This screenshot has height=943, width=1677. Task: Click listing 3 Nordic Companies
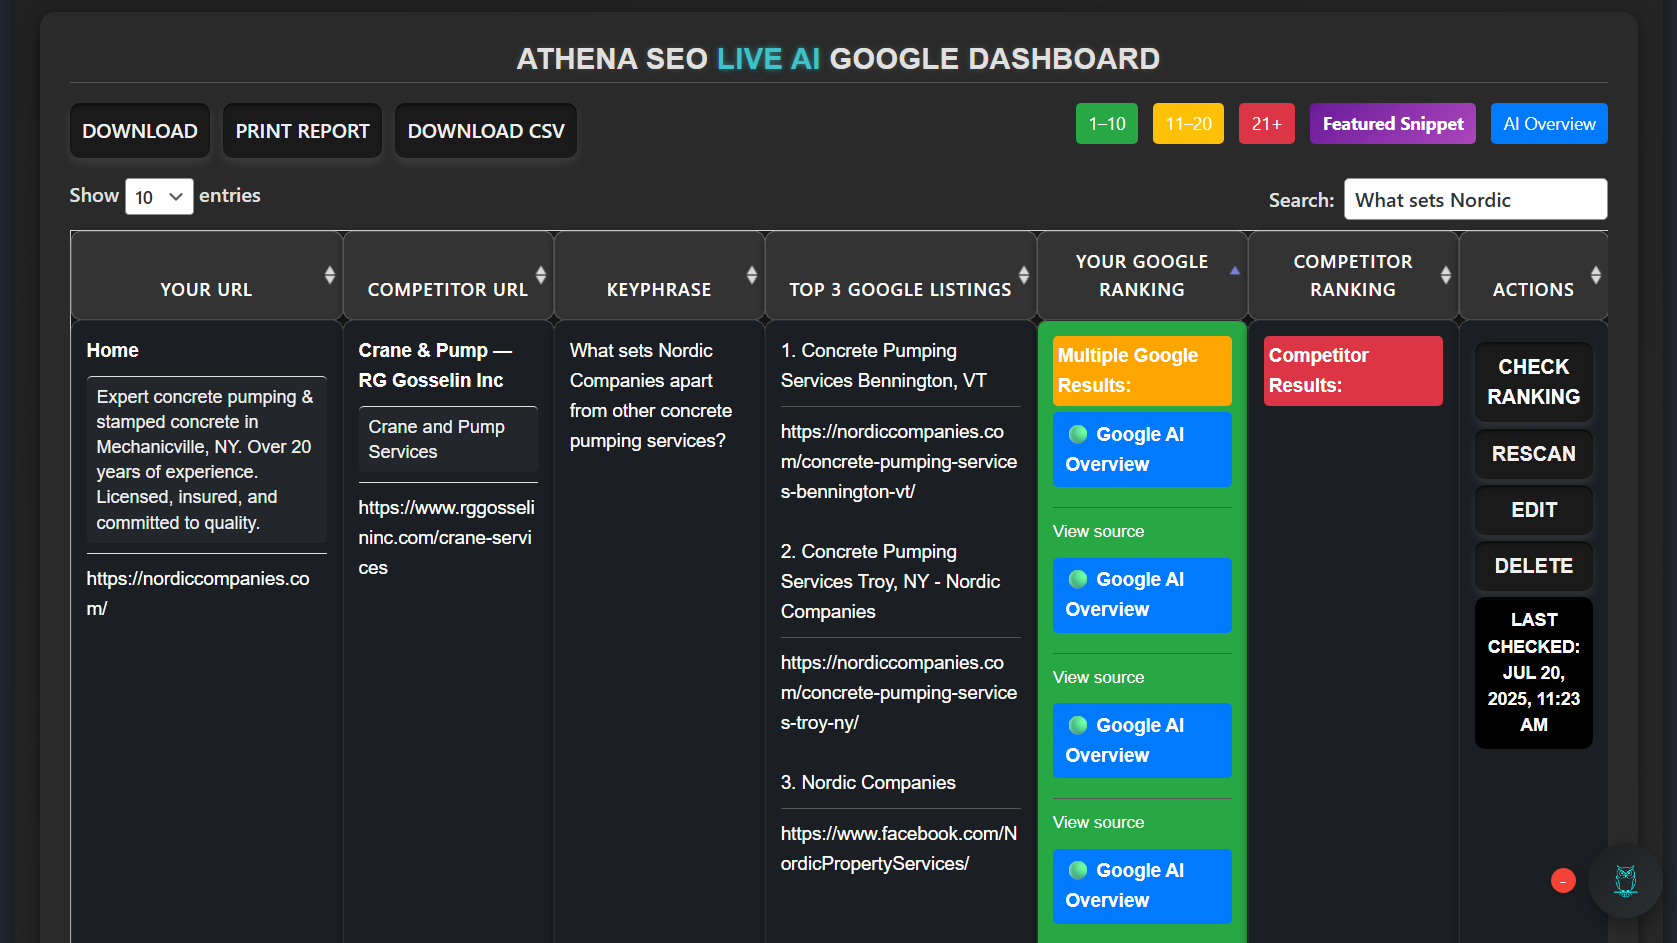click(x=868, y=783)
